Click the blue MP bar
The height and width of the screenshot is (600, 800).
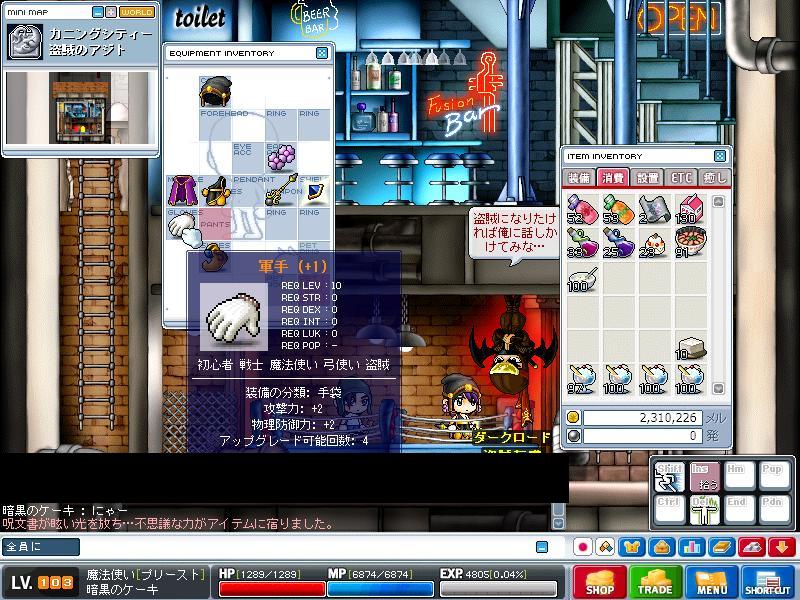pos(380,589)
